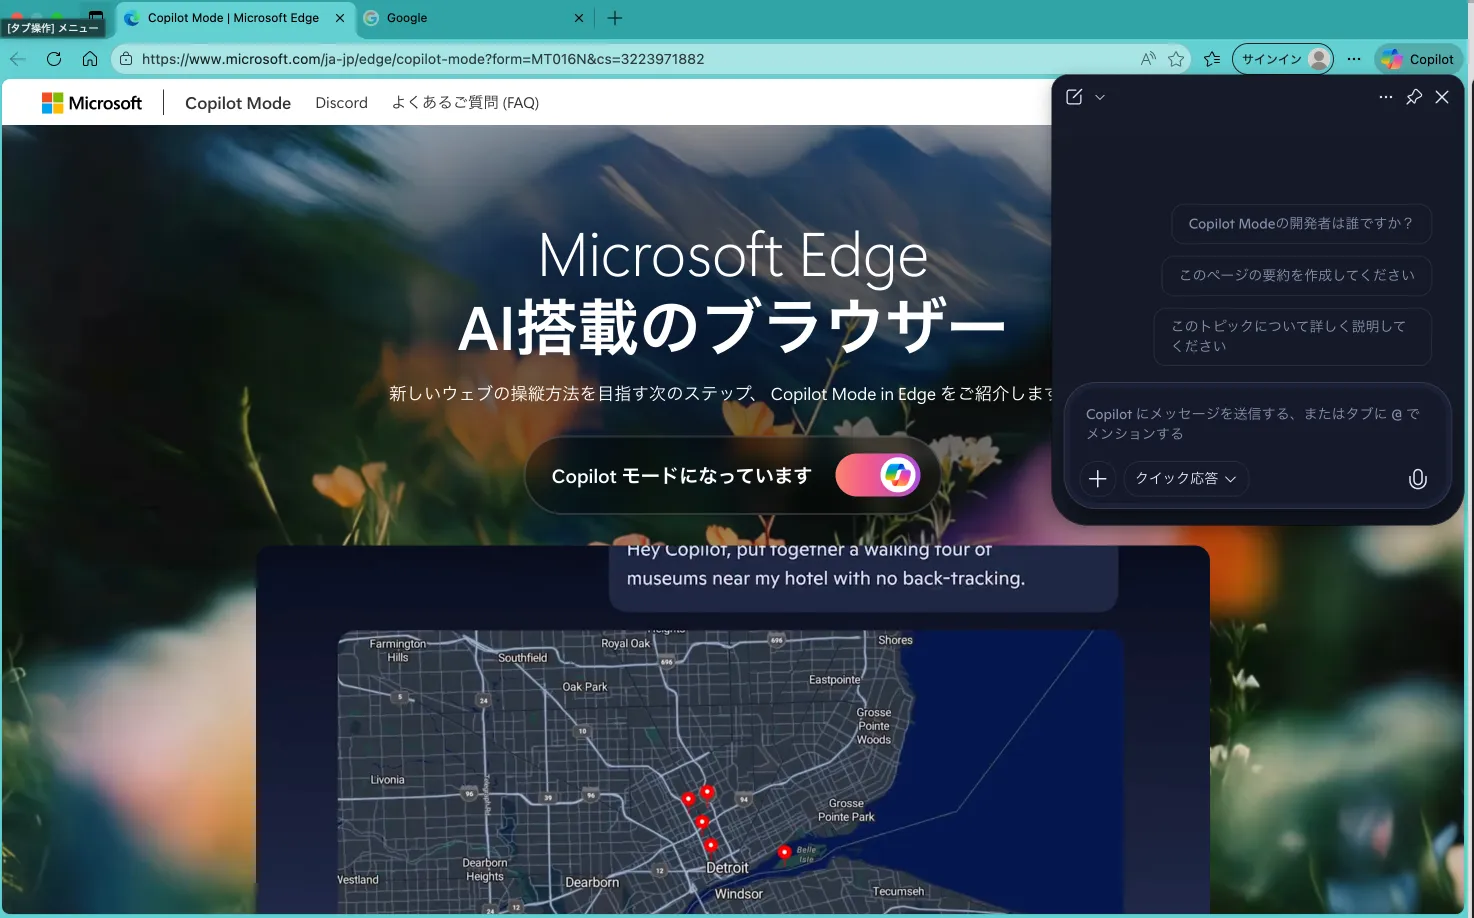Image resolution: width=1474 pixels, height=918 pixels.
Task: Click the home icon in the toolbar
Action: coord(90,58)
